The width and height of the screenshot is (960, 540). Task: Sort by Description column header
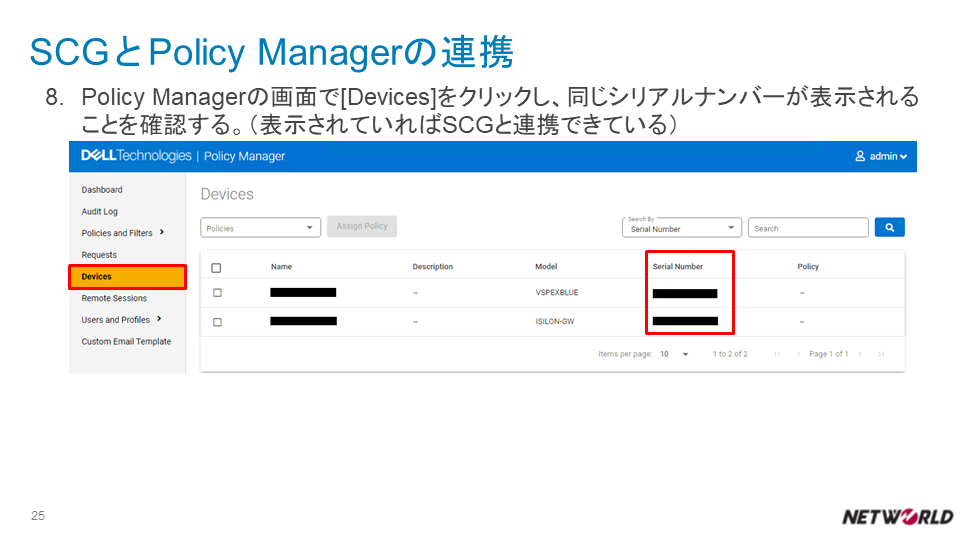pyautogui.click(x=432, y=266)
